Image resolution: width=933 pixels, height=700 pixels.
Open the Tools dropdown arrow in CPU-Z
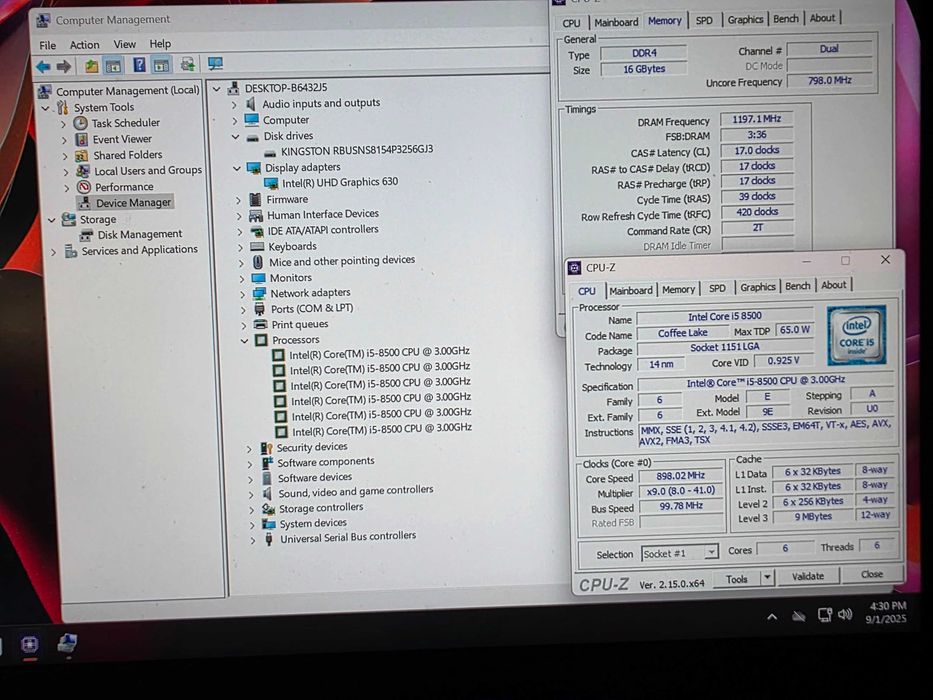(x=768, y=577)
